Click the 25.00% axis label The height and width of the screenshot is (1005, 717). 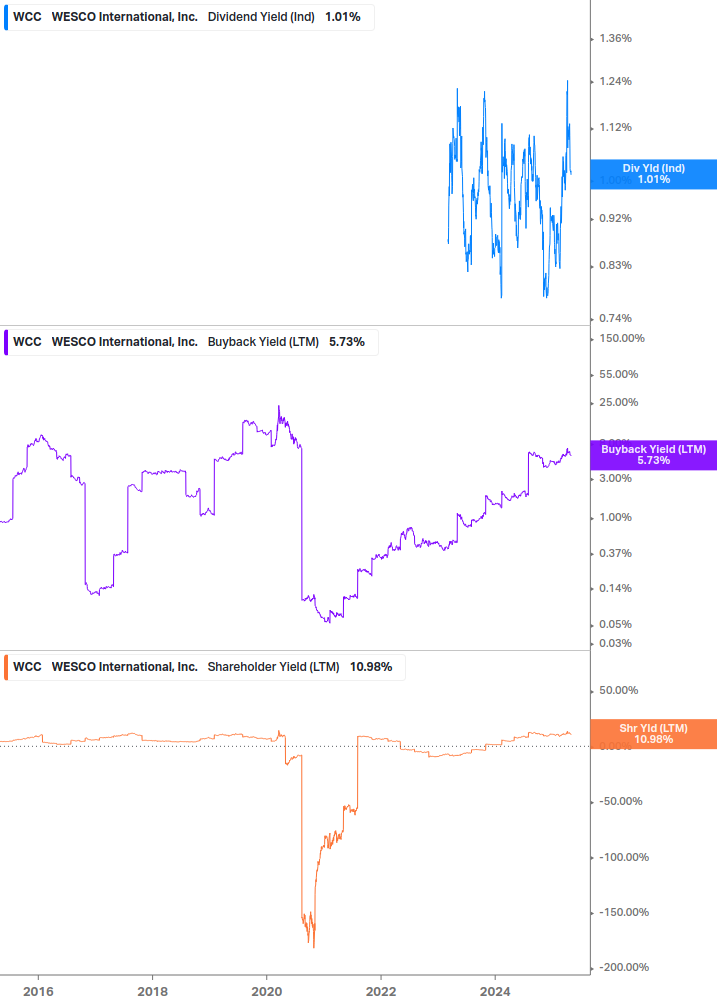click(x=618, y=403)
